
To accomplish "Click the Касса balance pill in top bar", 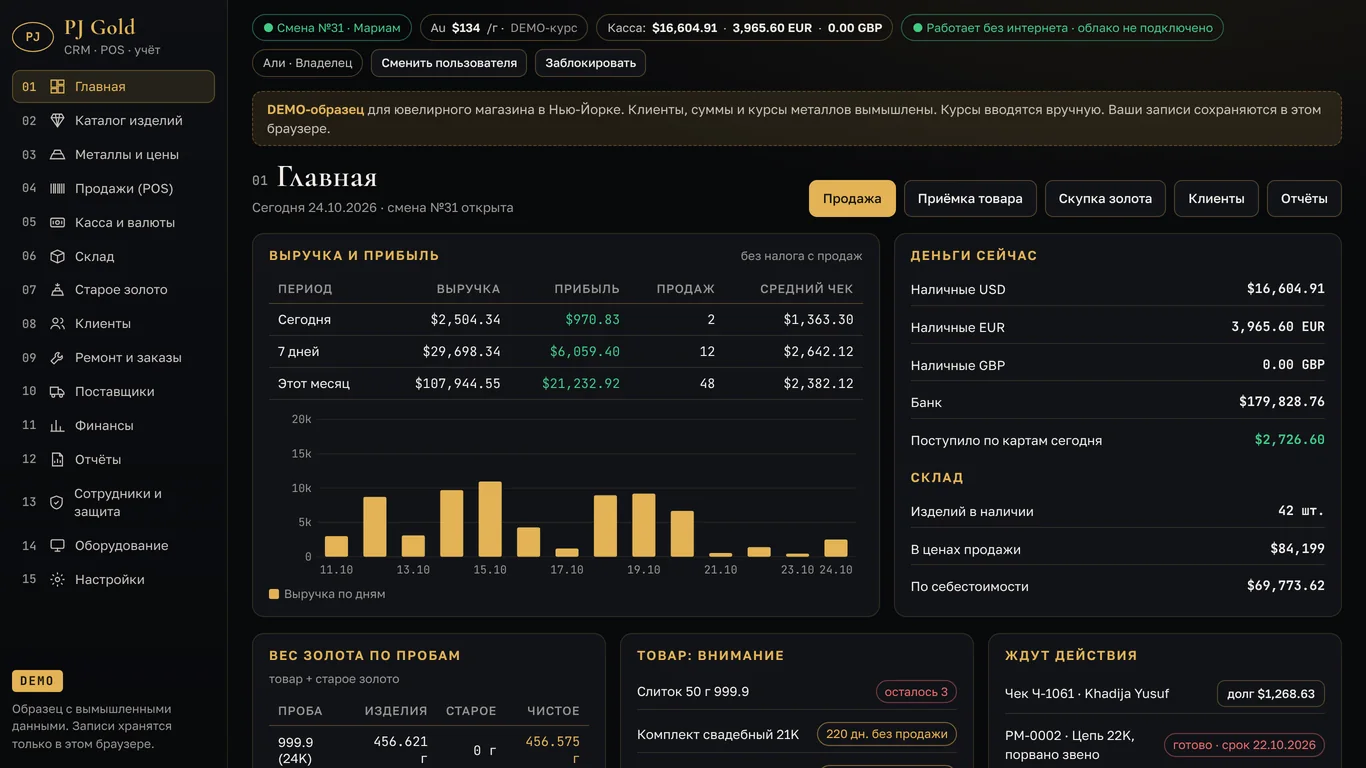I will point(744,28).
